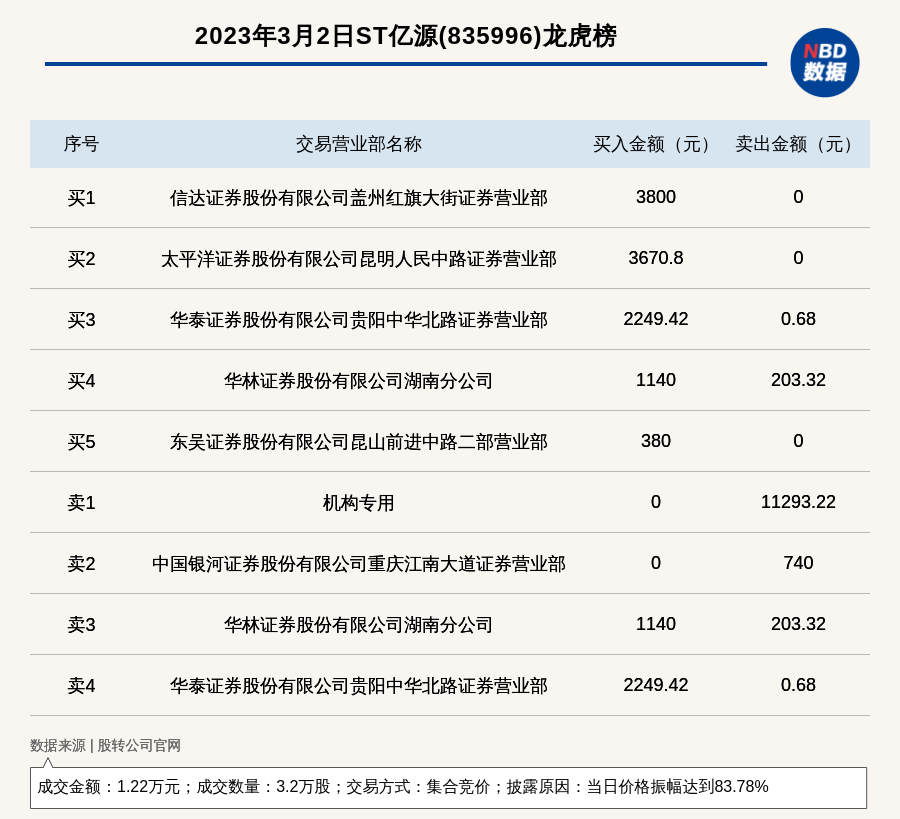Click the 机构专用 entry

359,503
